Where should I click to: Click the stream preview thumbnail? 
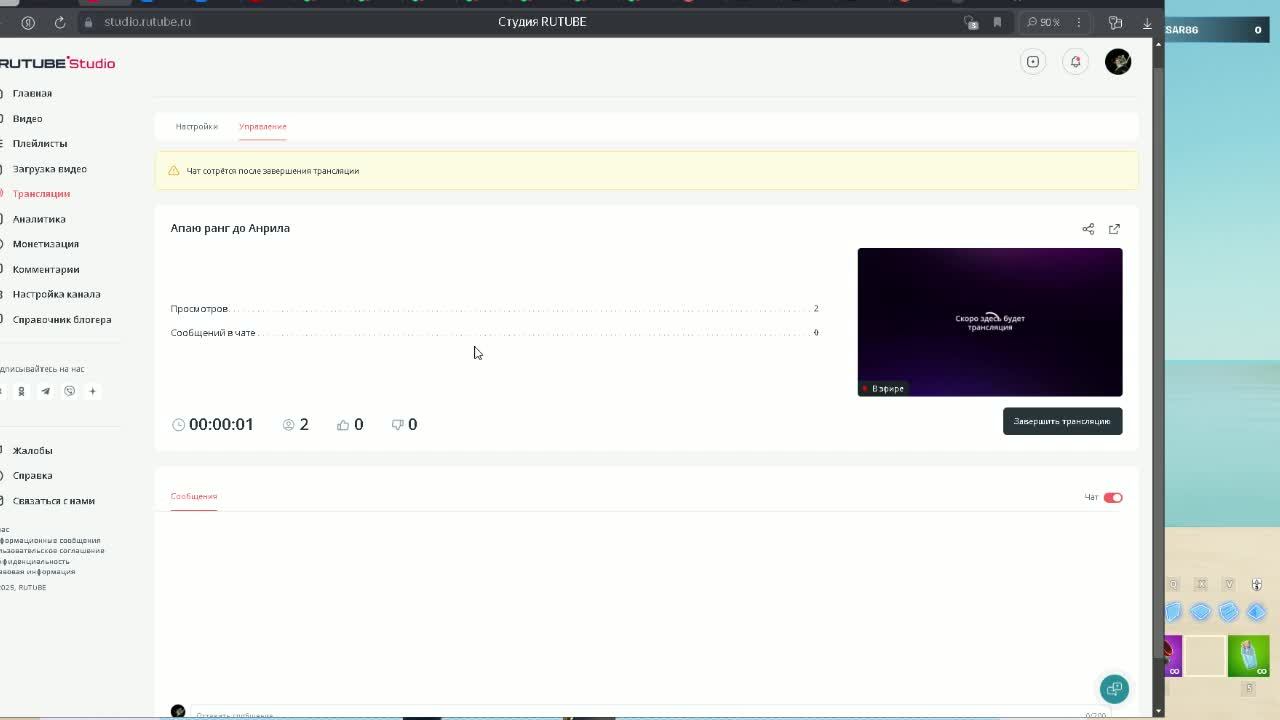[990, 322]
